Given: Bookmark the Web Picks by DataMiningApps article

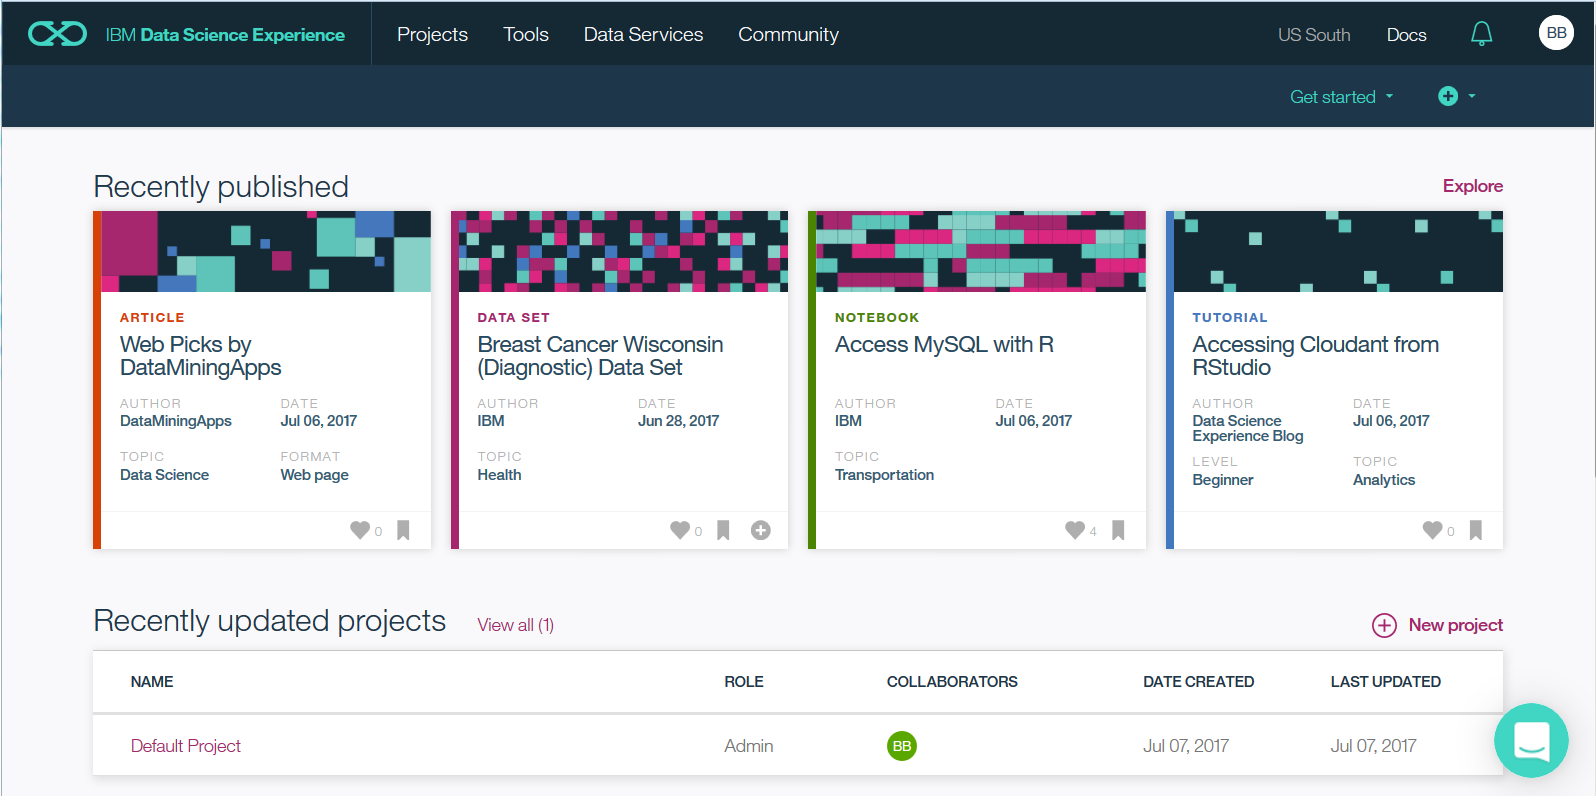Looking at the screenshot, I should 403,530.
